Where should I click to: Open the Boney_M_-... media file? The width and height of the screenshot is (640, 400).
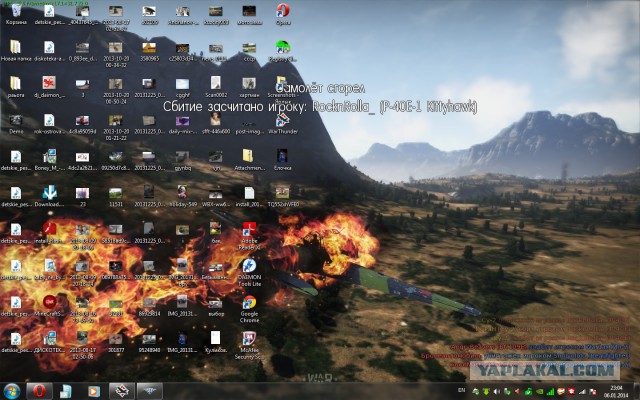[x=49, y=160]
